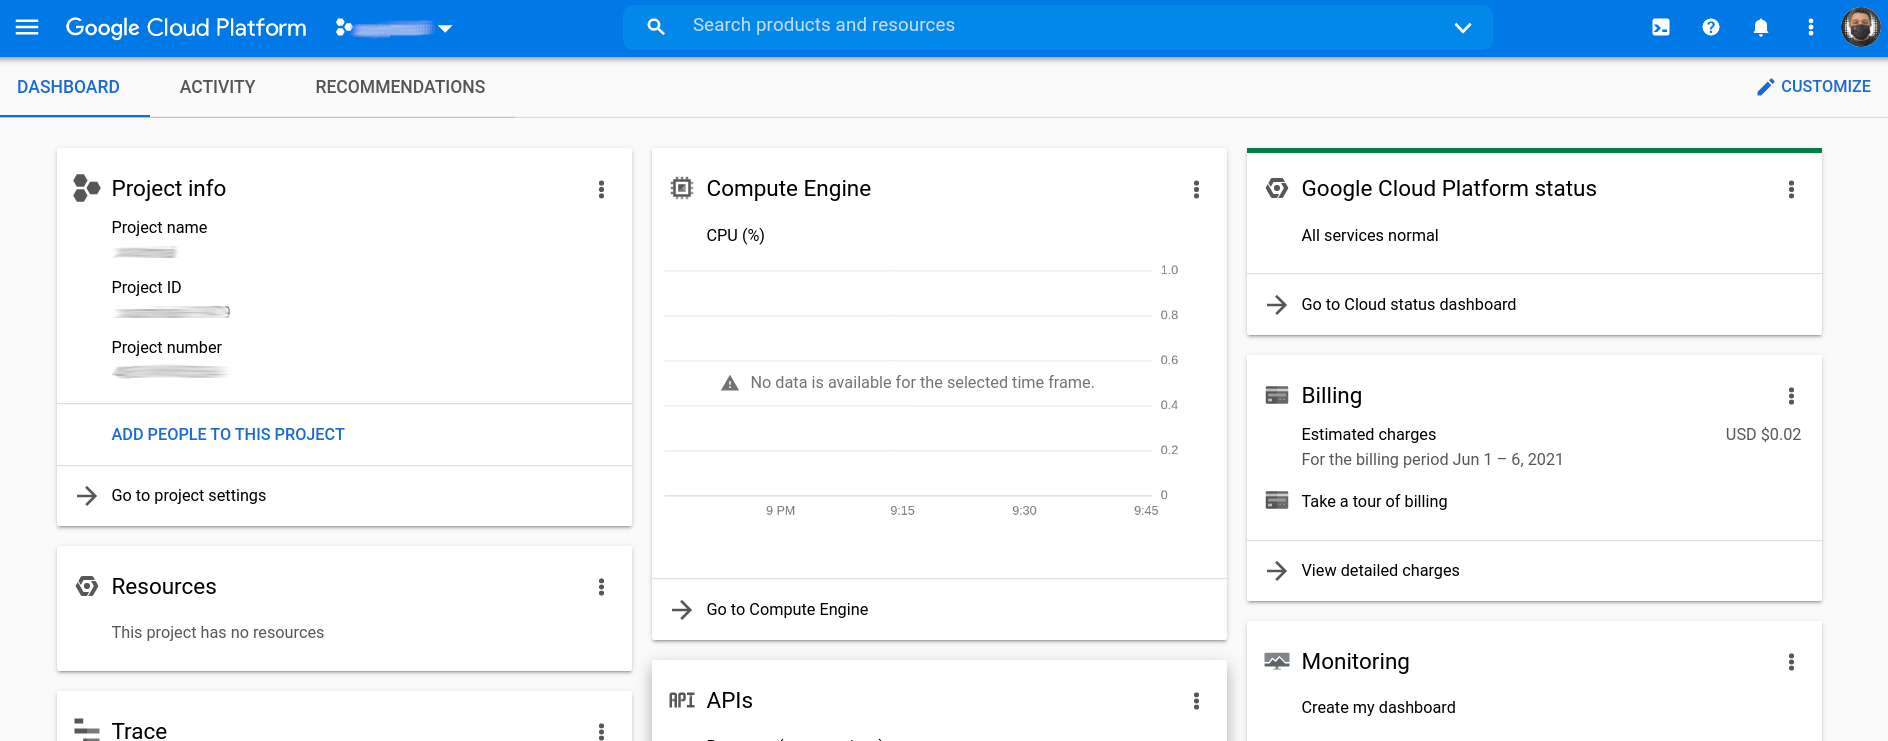Open the notifications bell
Screen dimensions: 1888x741
coord(1761,27)
